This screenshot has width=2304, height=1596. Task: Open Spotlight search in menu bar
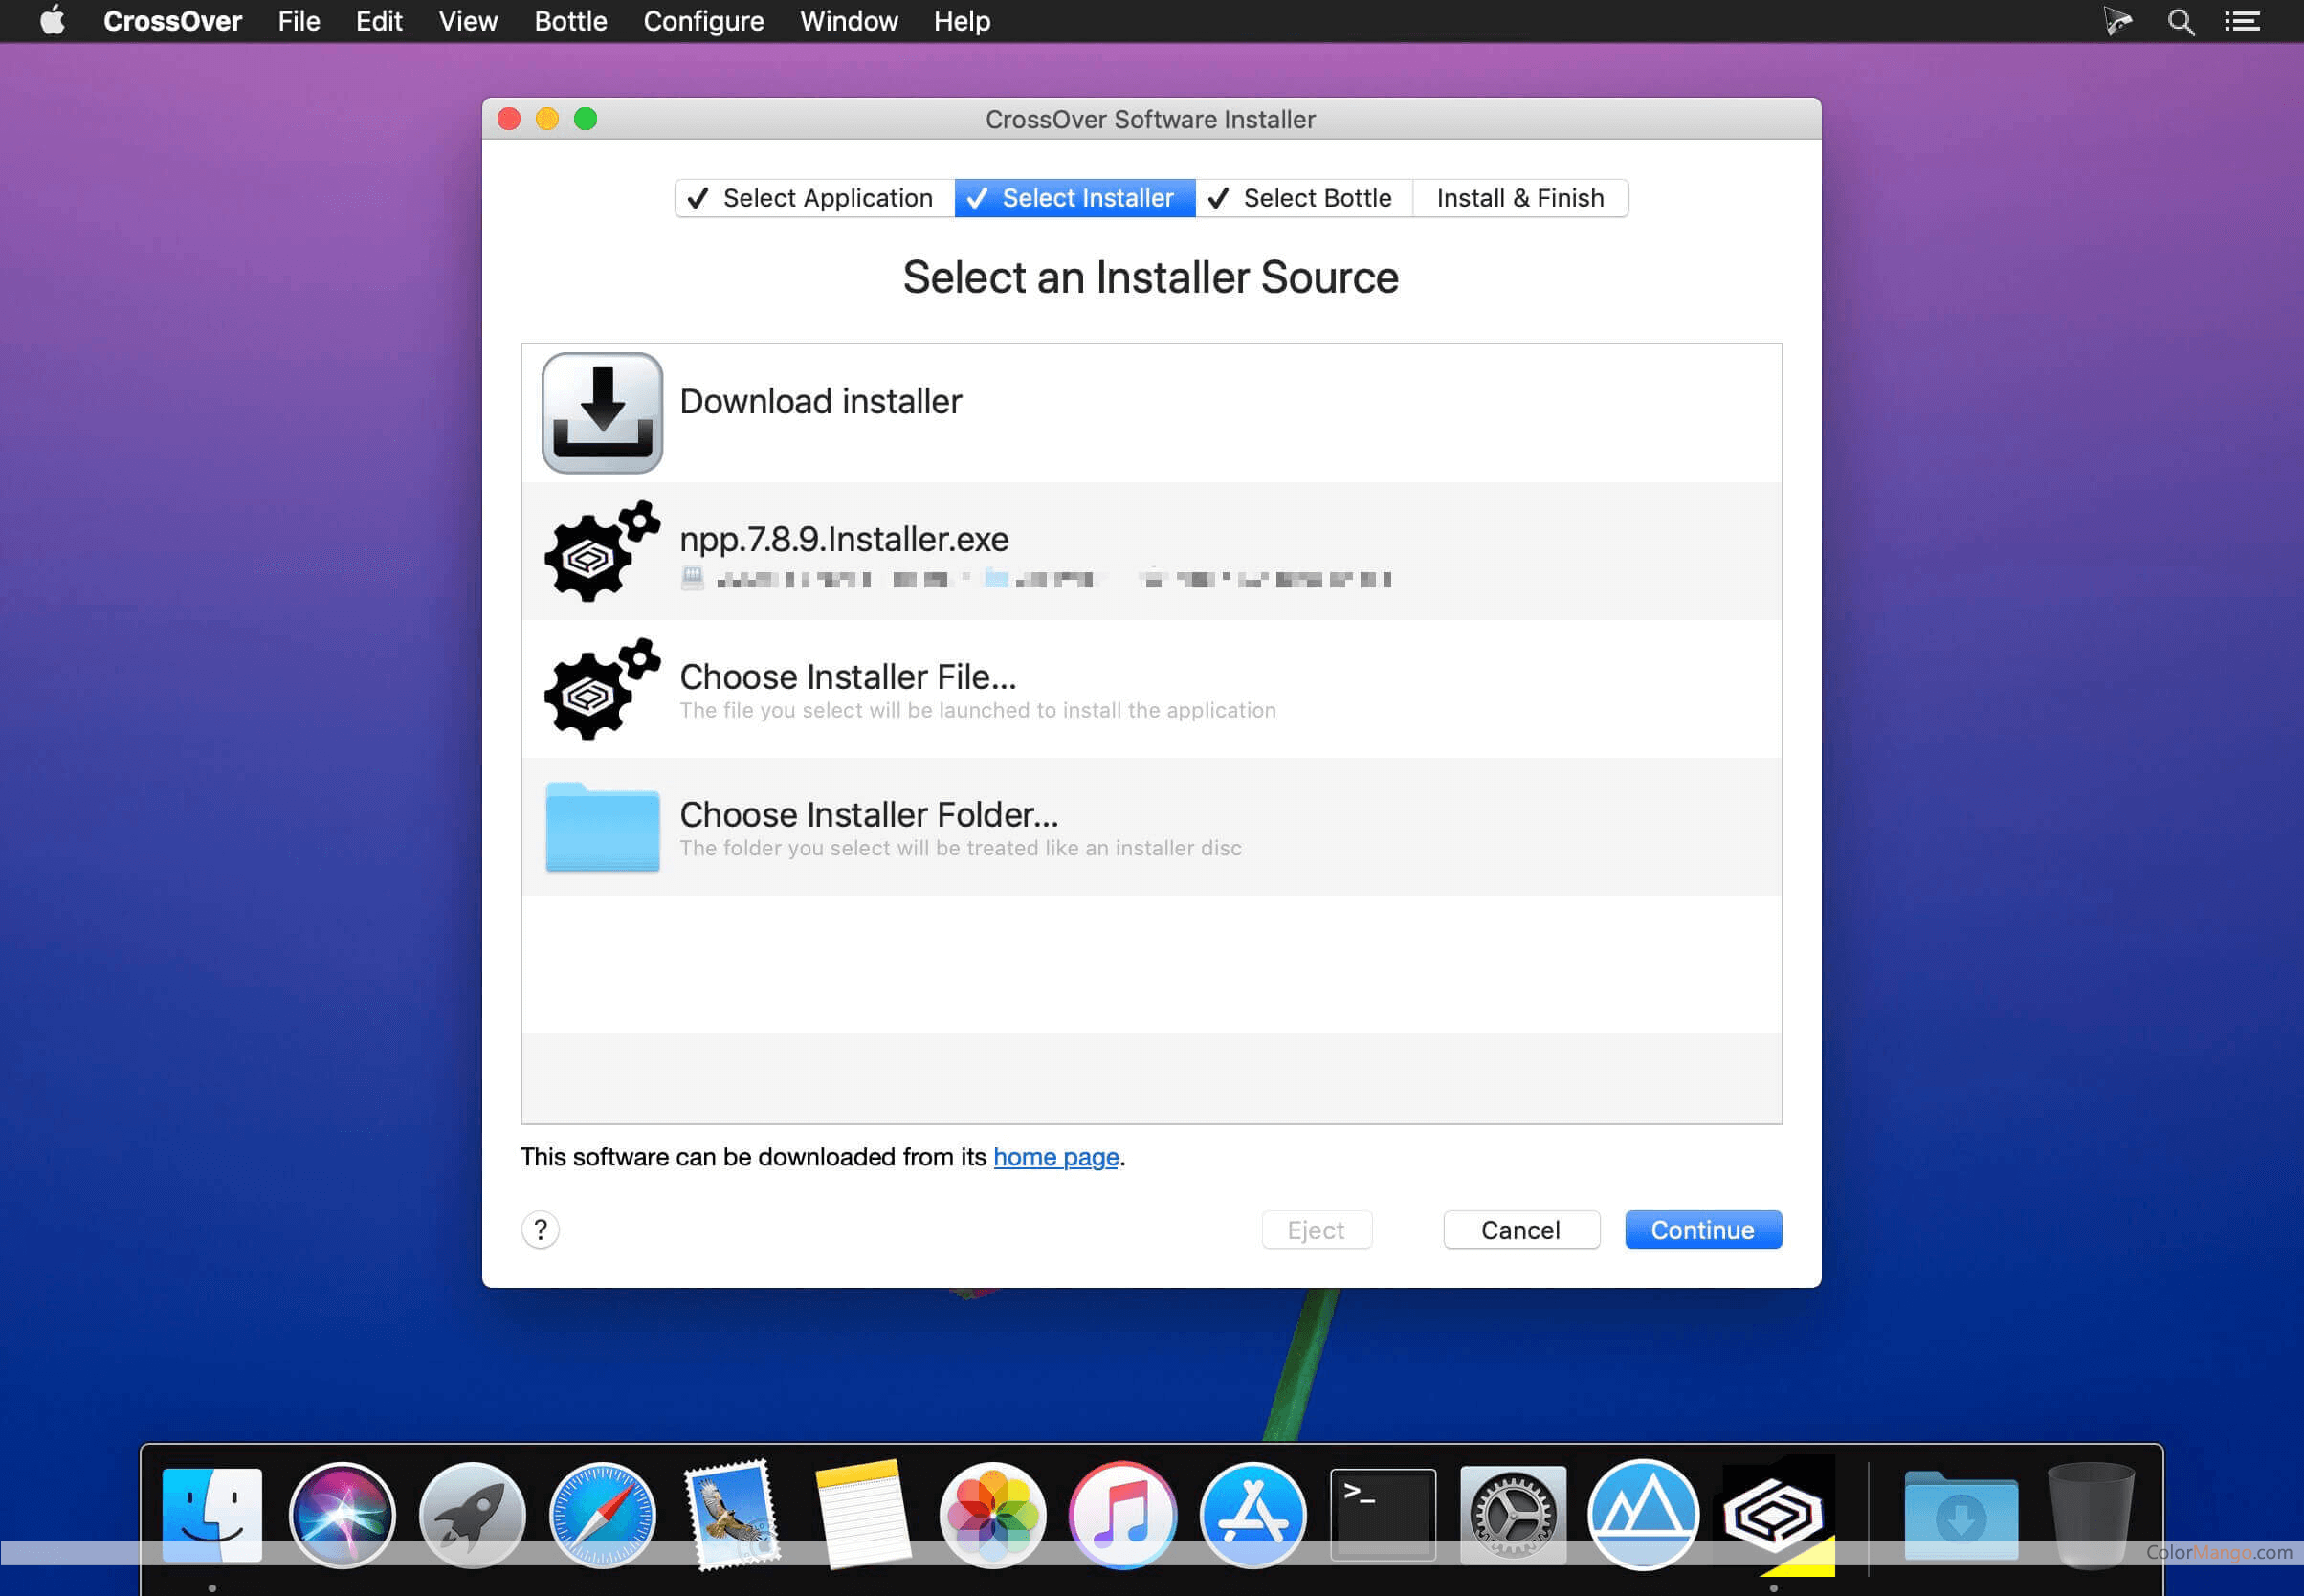[2180, 21]
